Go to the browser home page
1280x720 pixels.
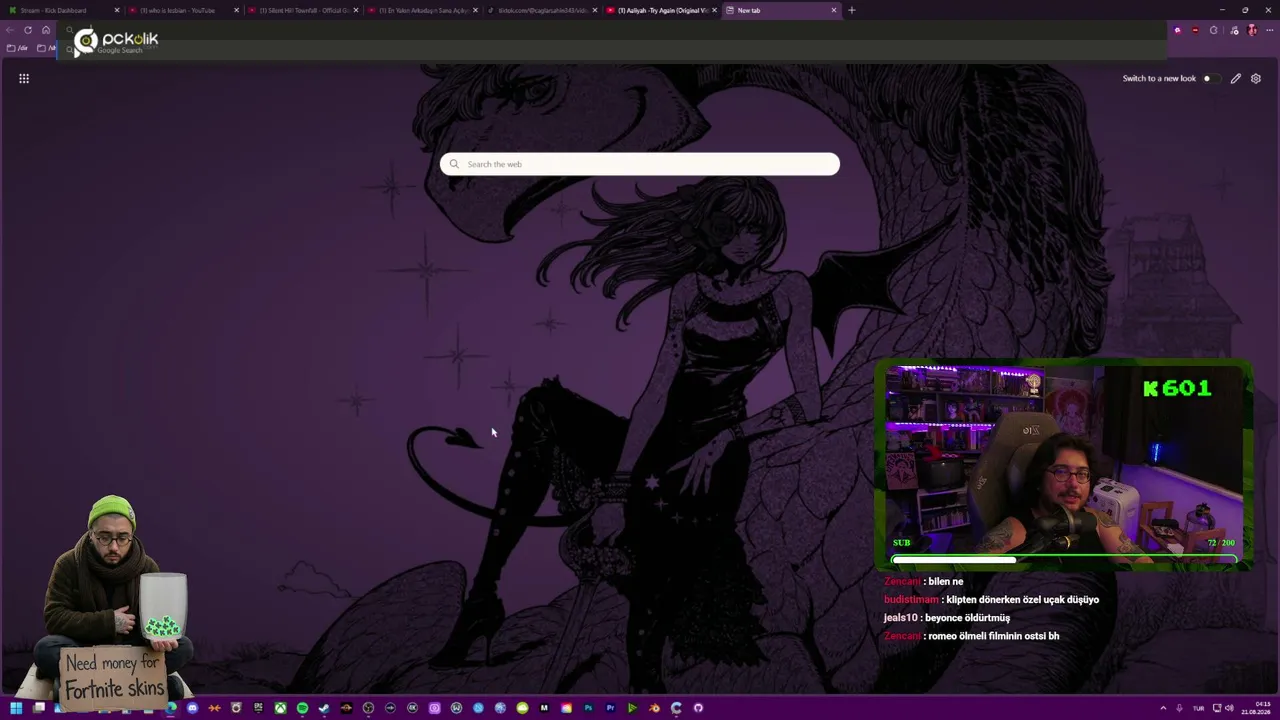pyautogui.click(x=45, y=30)
